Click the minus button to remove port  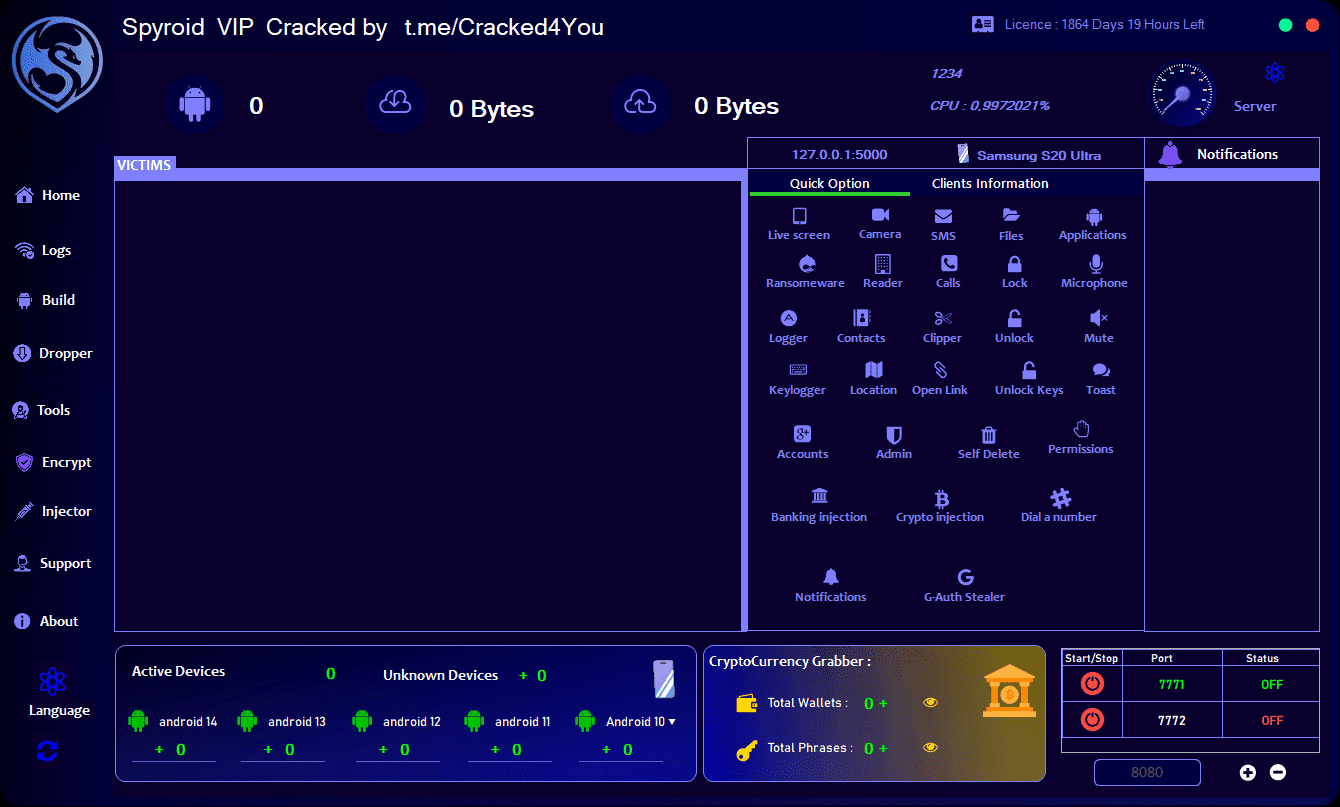click(1277, 772)
